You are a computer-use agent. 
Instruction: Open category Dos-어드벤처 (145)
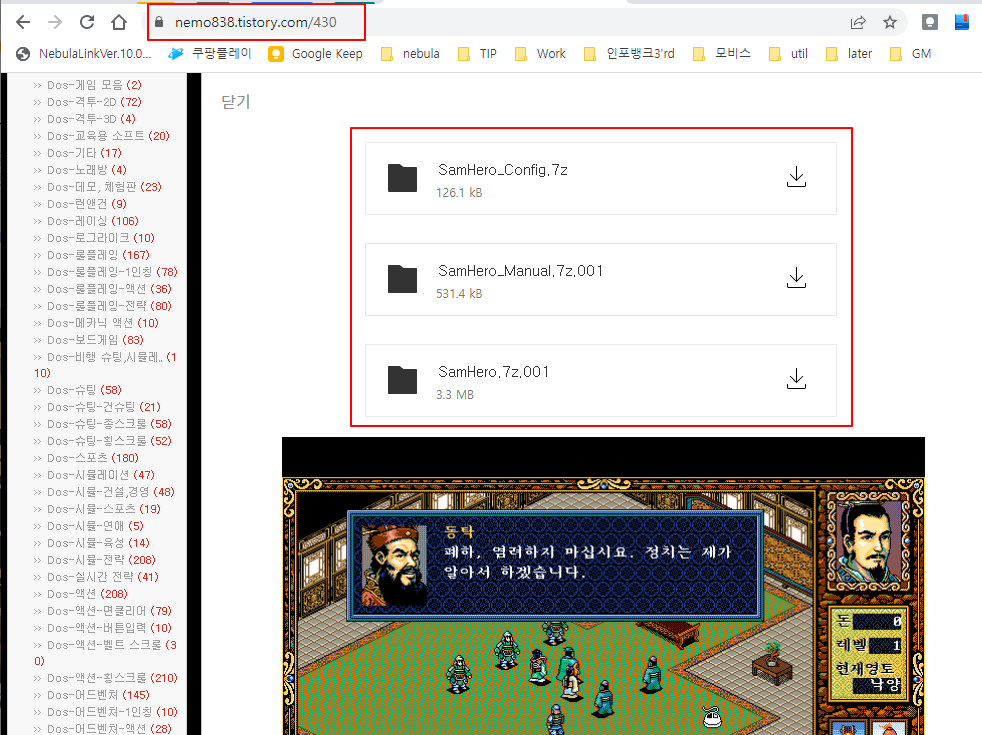pyautogui.click(x=98, y=694)
